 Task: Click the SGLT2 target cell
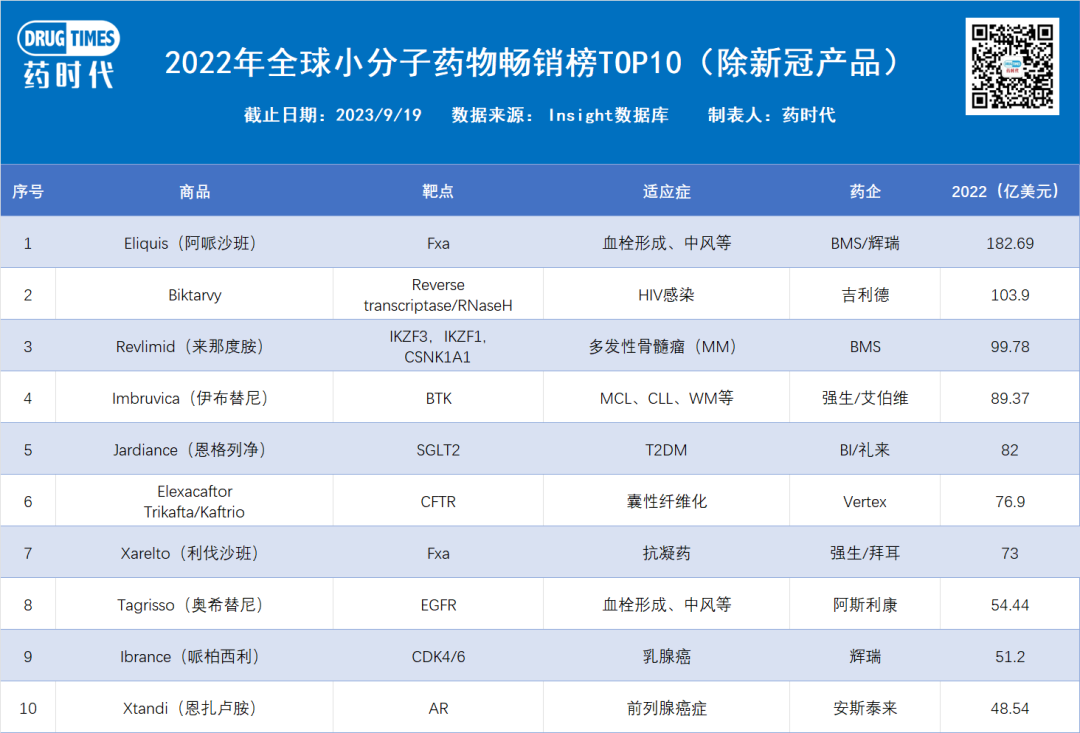pos(438,449)
